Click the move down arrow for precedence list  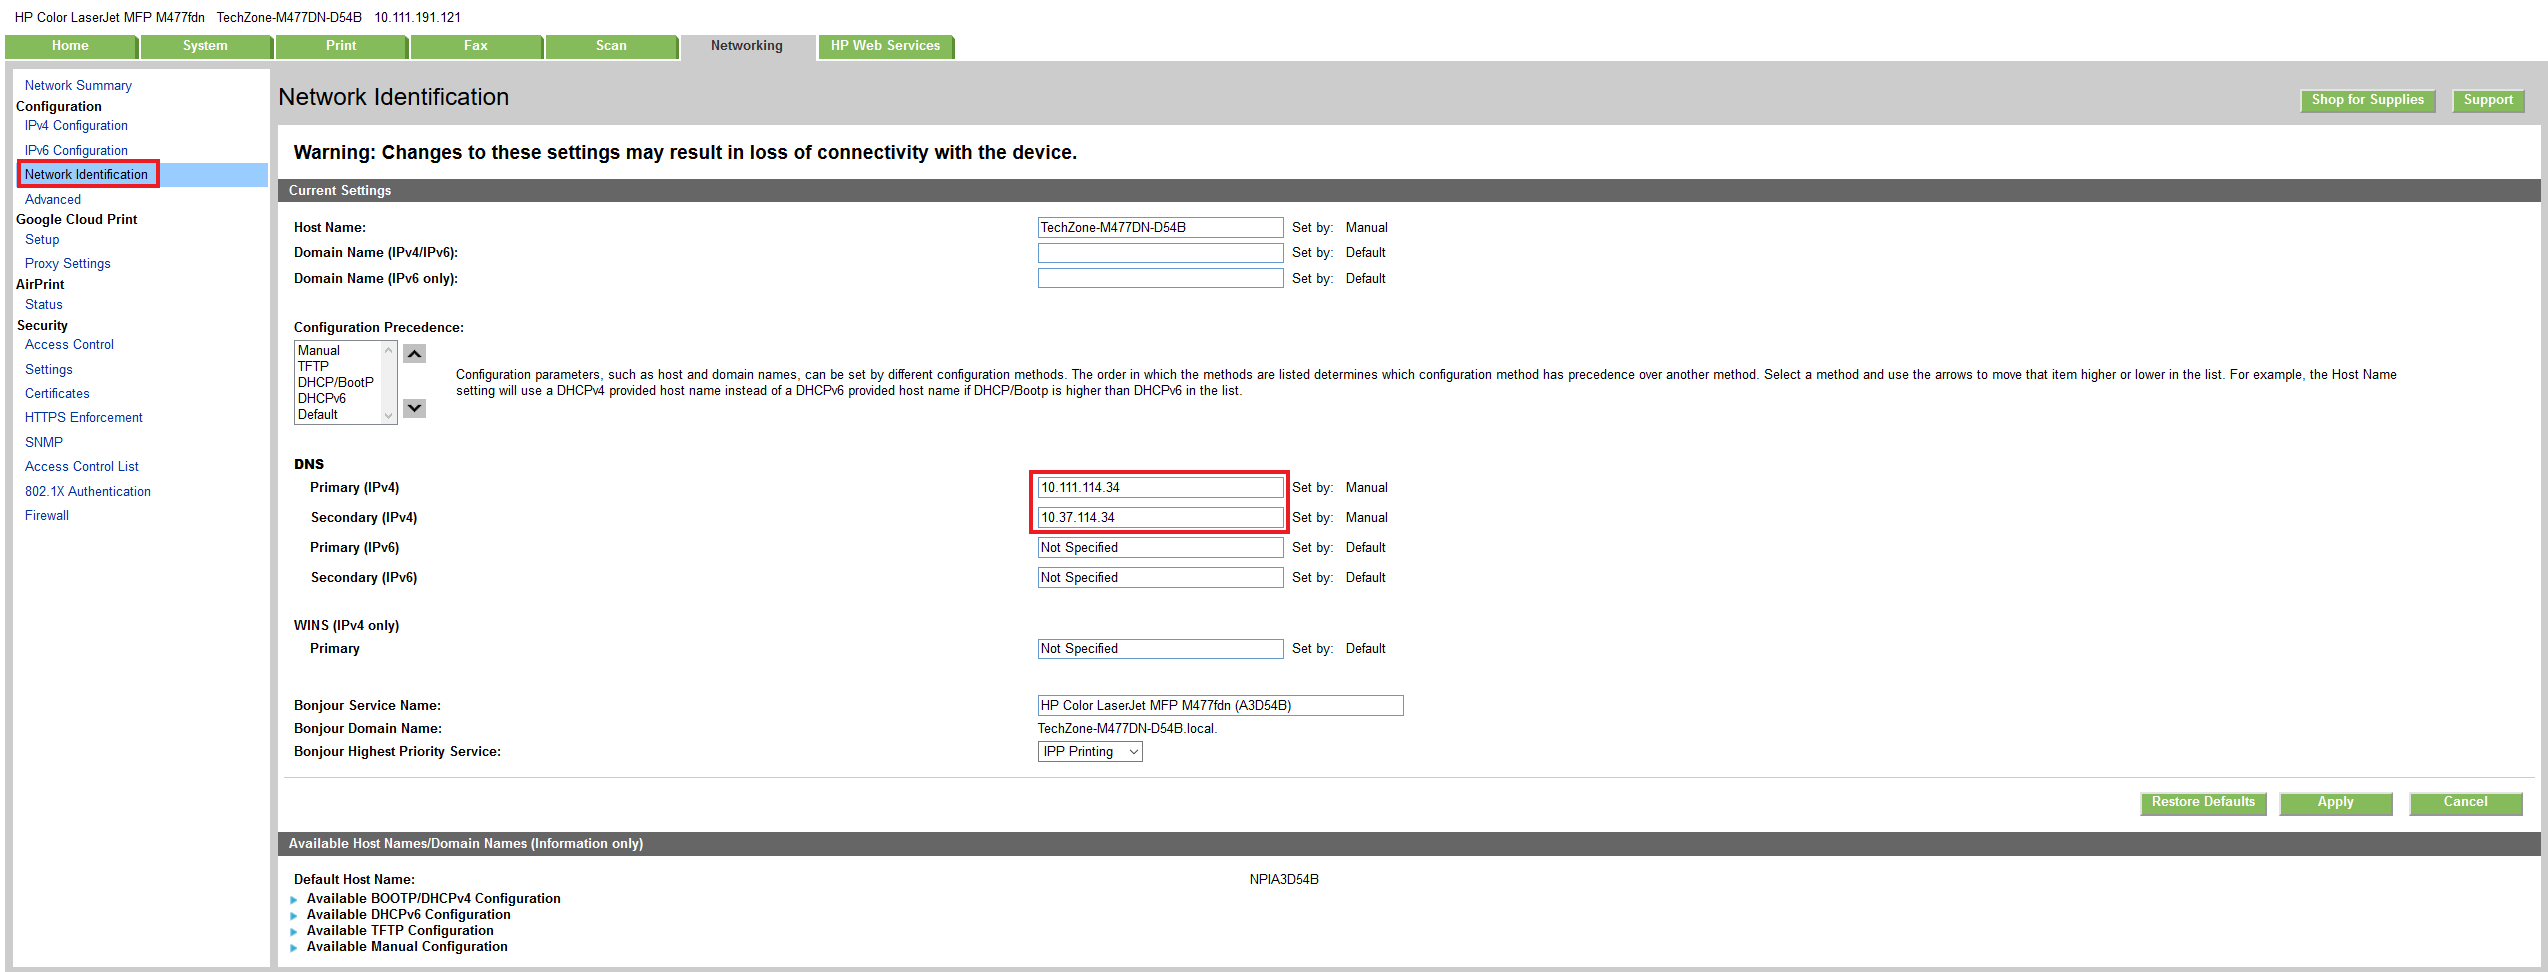414,408
